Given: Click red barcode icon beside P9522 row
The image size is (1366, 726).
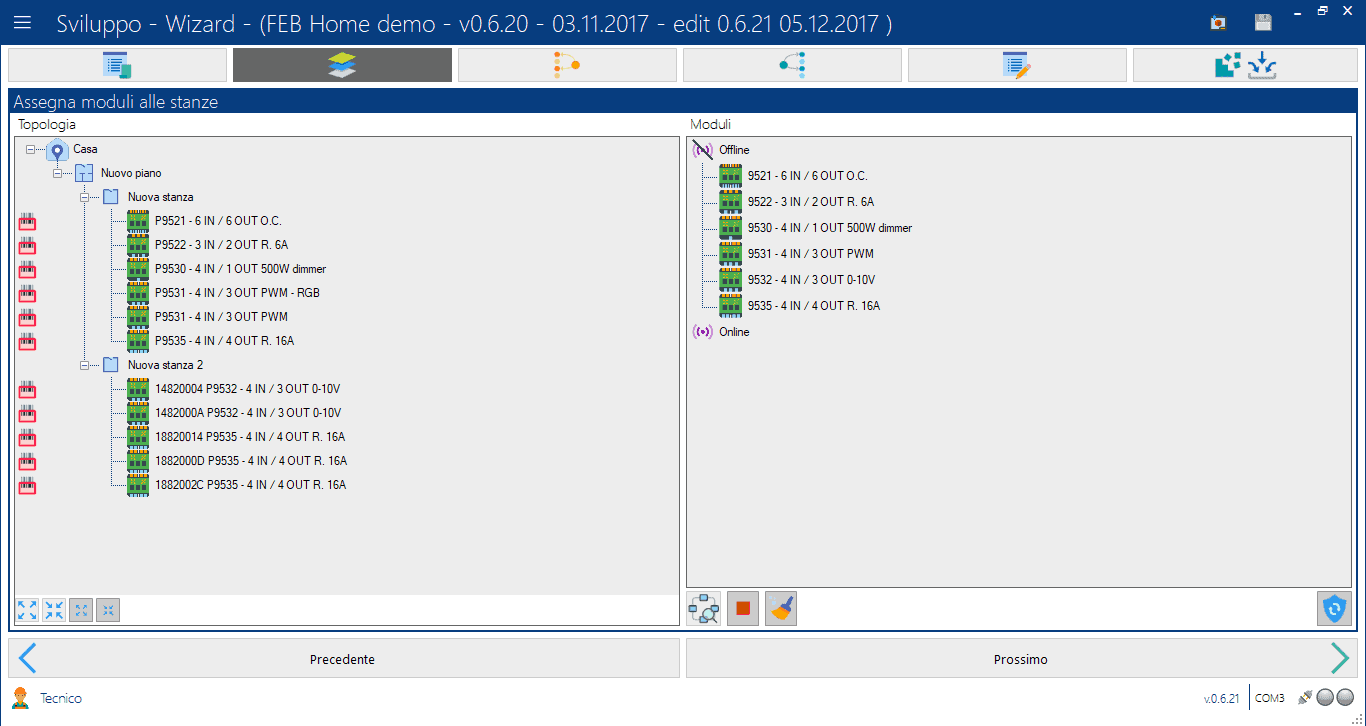Looking at the screenshot, I should click(27, 246).
